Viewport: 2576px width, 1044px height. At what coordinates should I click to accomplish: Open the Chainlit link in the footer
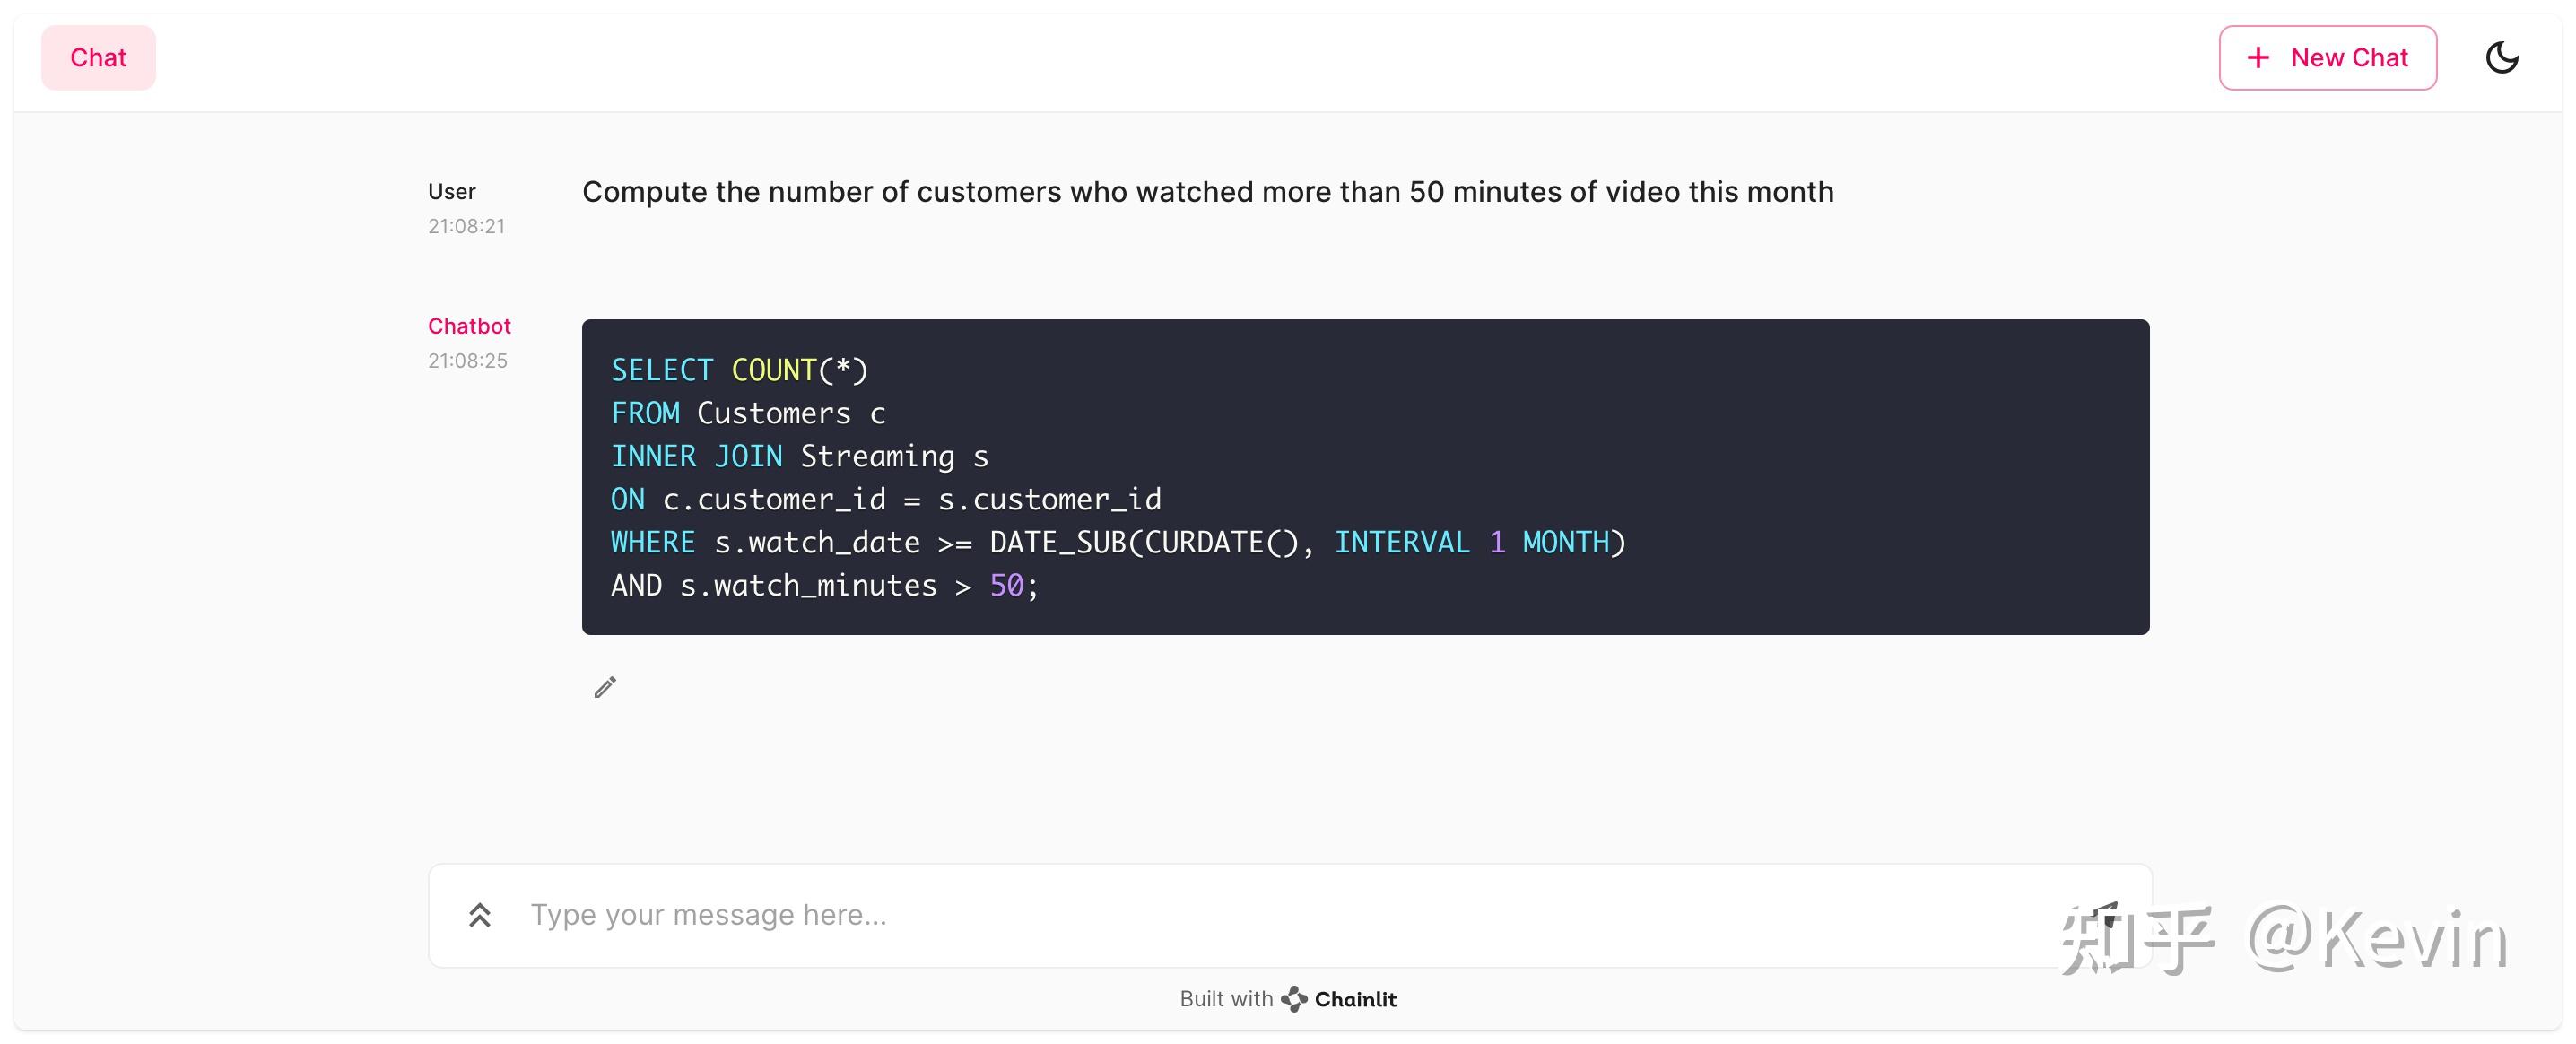tap(1354, 998)
